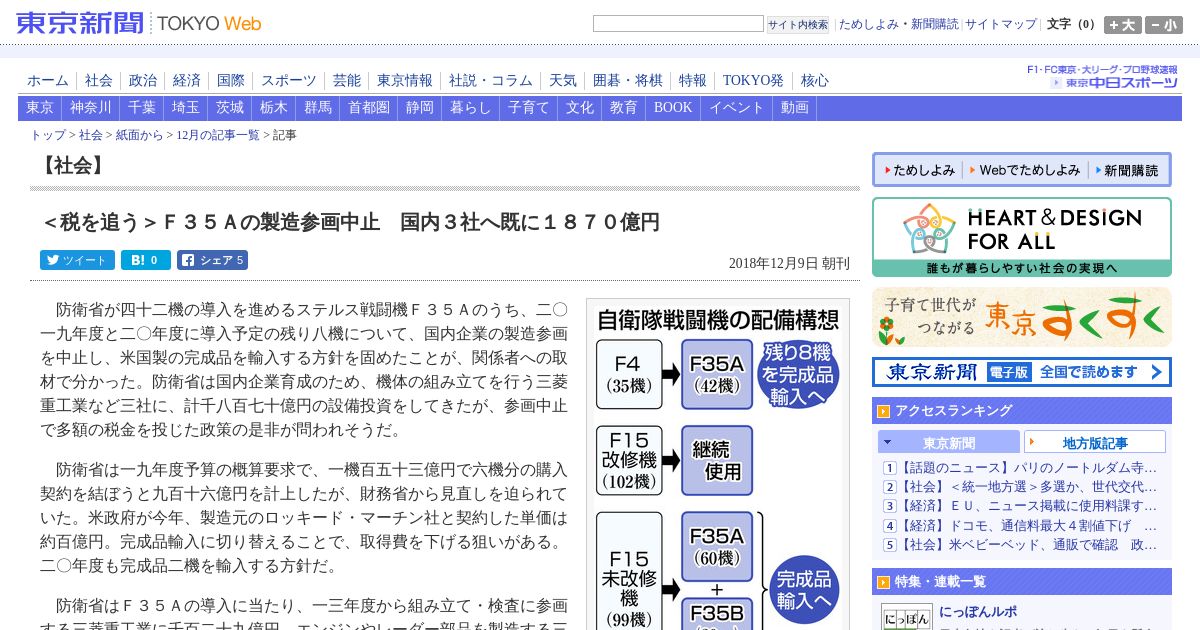This screenshot has height=630, width=1200.
Task: Focus the site search input field
Action: pos(678,24)
